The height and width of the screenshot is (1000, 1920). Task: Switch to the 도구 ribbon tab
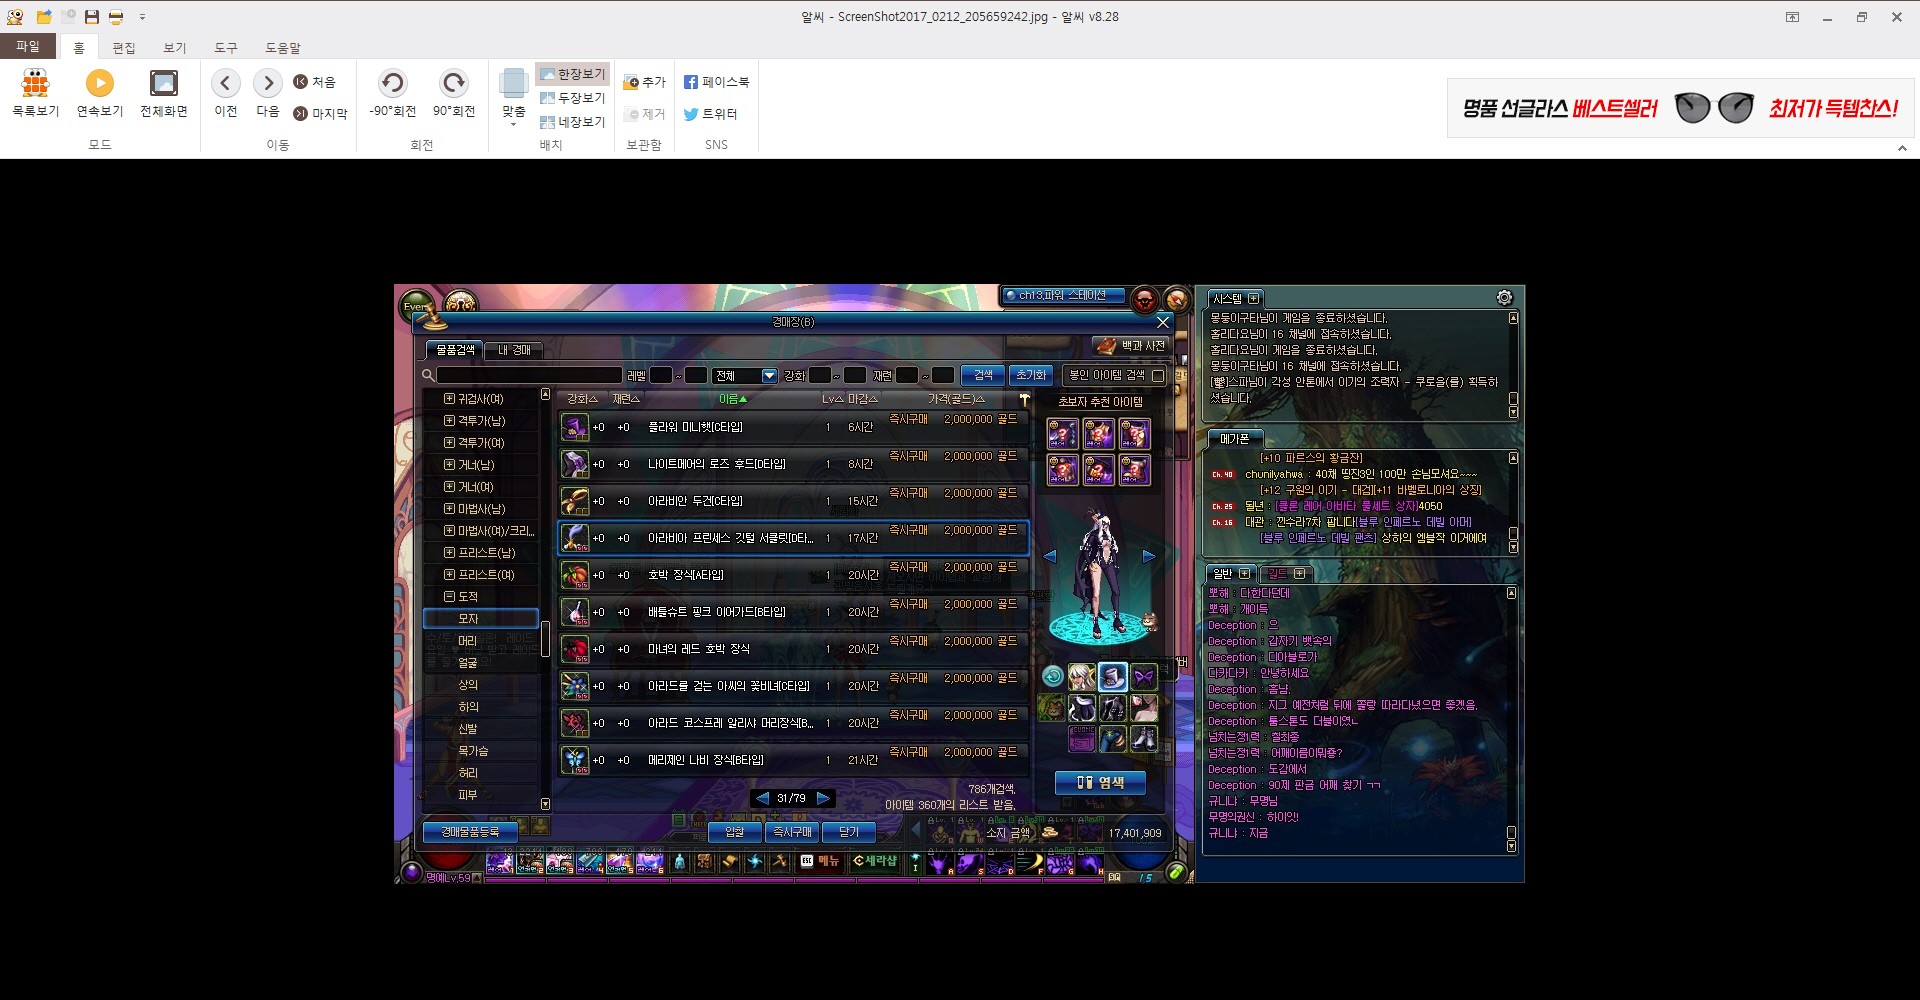(x=226, y=47)
